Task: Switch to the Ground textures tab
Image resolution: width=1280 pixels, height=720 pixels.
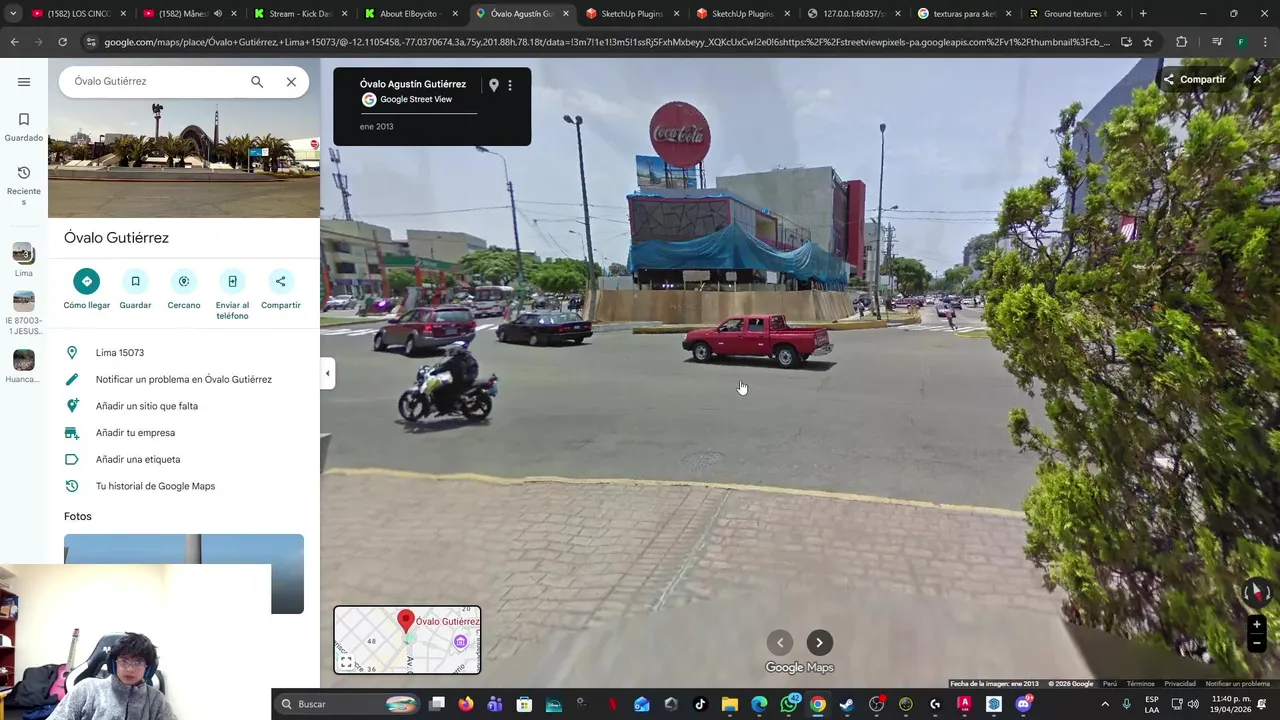Action: coord(1074,14)
